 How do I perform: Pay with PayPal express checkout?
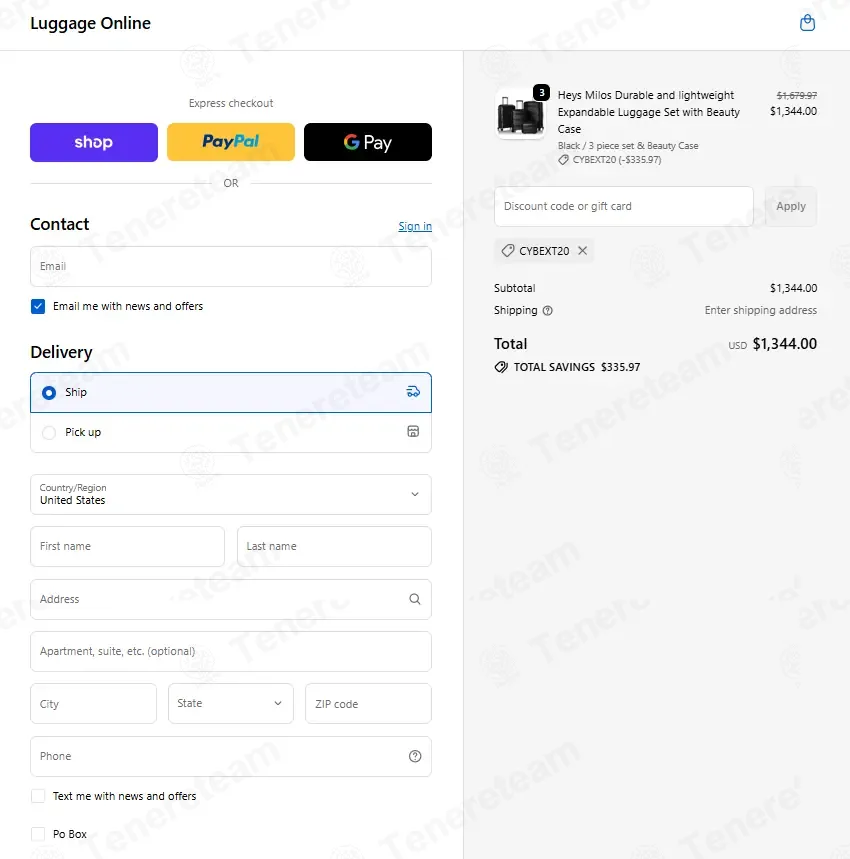(231, 142)
